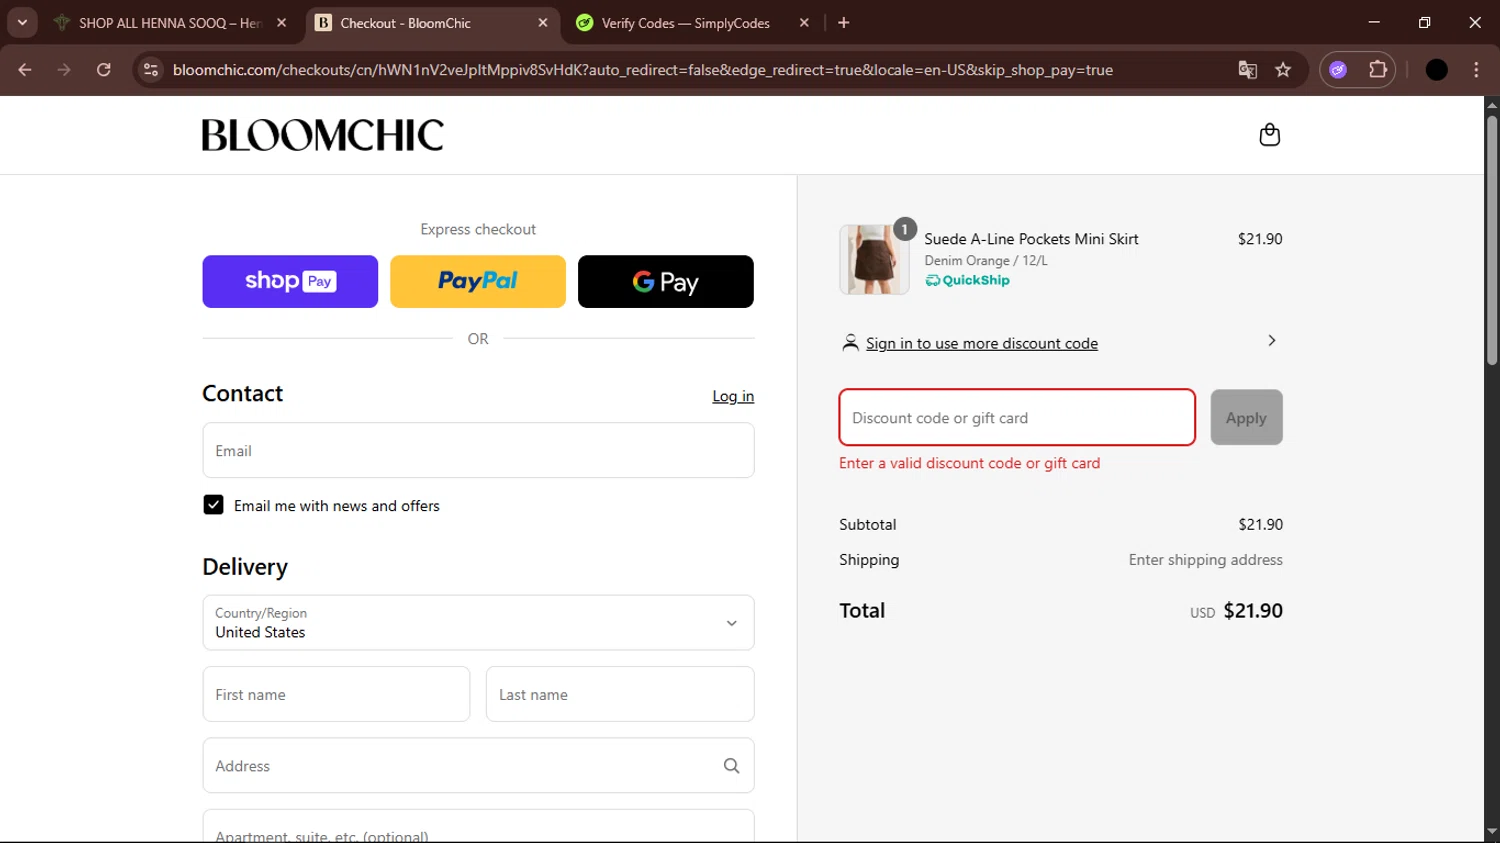The height and width of the screenshot is (843, 1500).
Task: Expand the sign-in discount chevron arrow
Action: pyautogui.click(x=1272, y=341)
